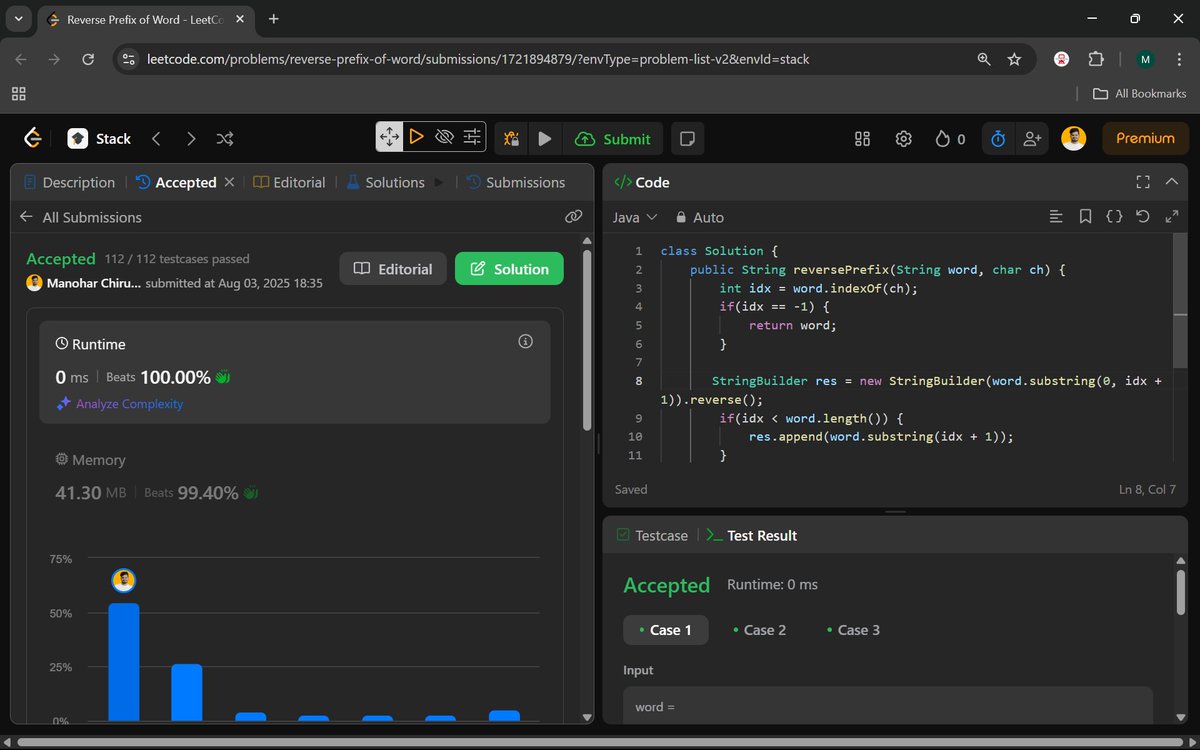Viewport: 1200px width, 750px height.
Task: Select Case 2
Action: 759,630
